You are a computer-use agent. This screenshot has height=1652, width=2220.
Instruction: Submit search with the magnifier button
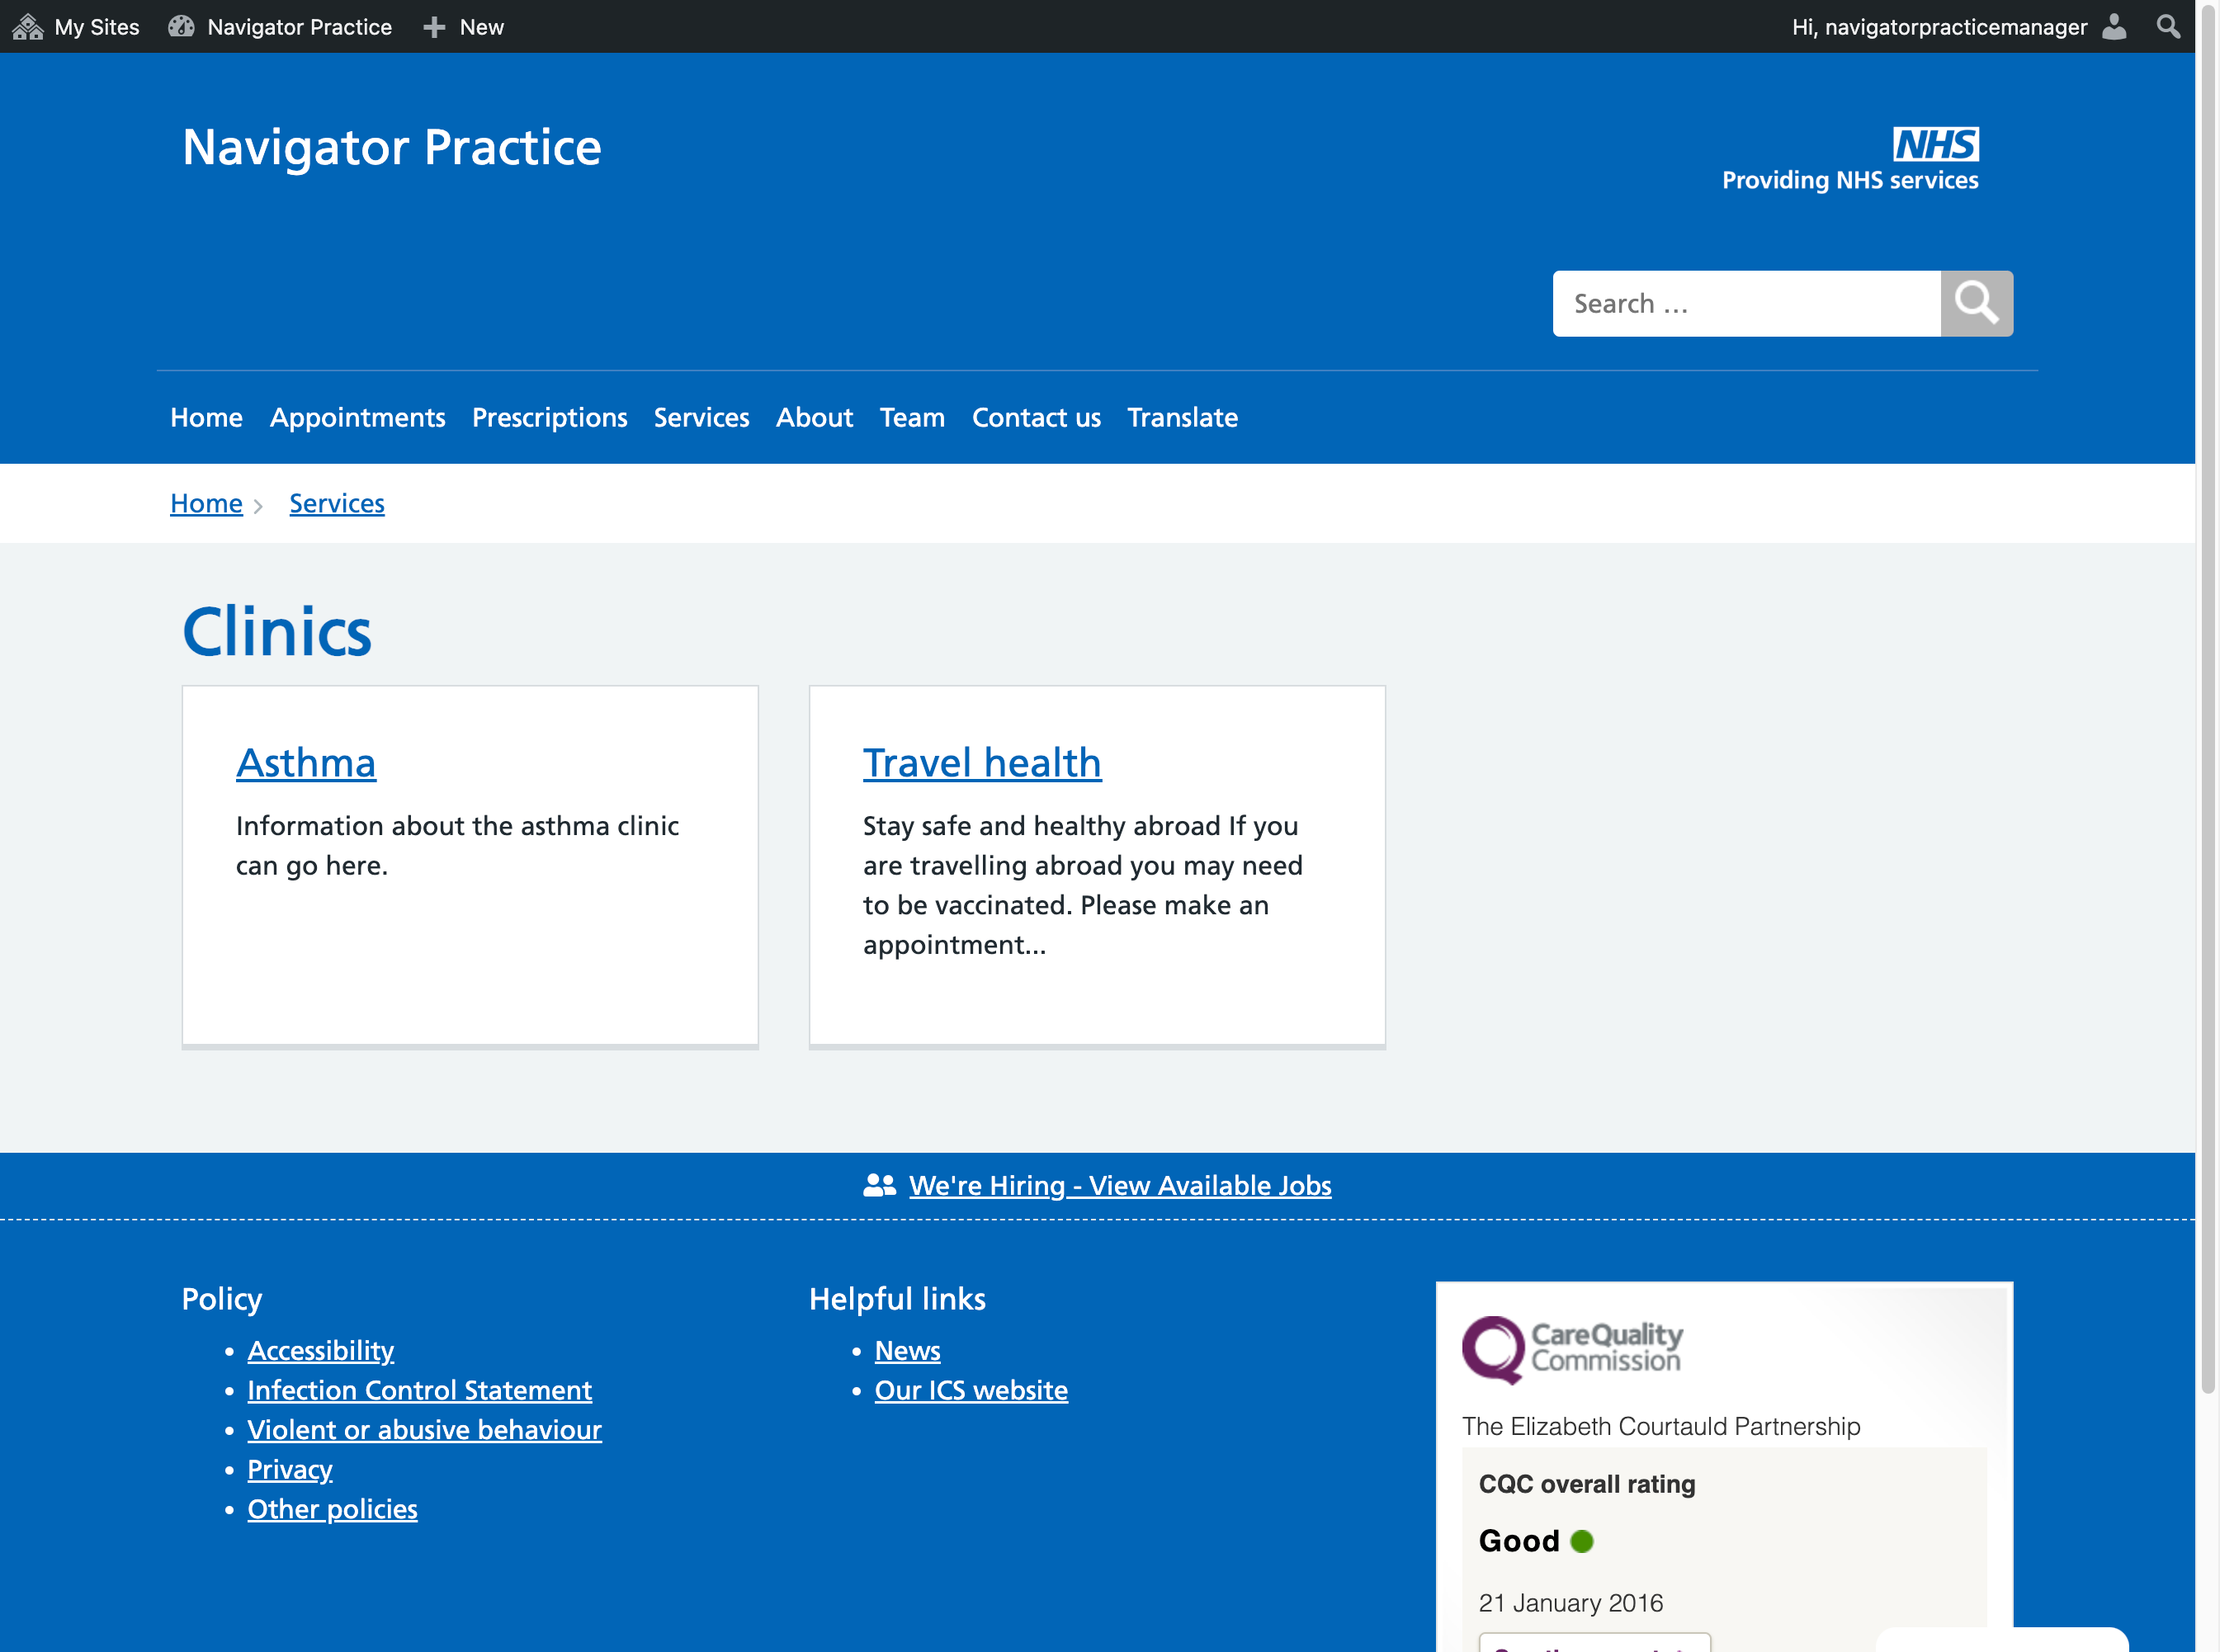click(x=1976, y=303)
